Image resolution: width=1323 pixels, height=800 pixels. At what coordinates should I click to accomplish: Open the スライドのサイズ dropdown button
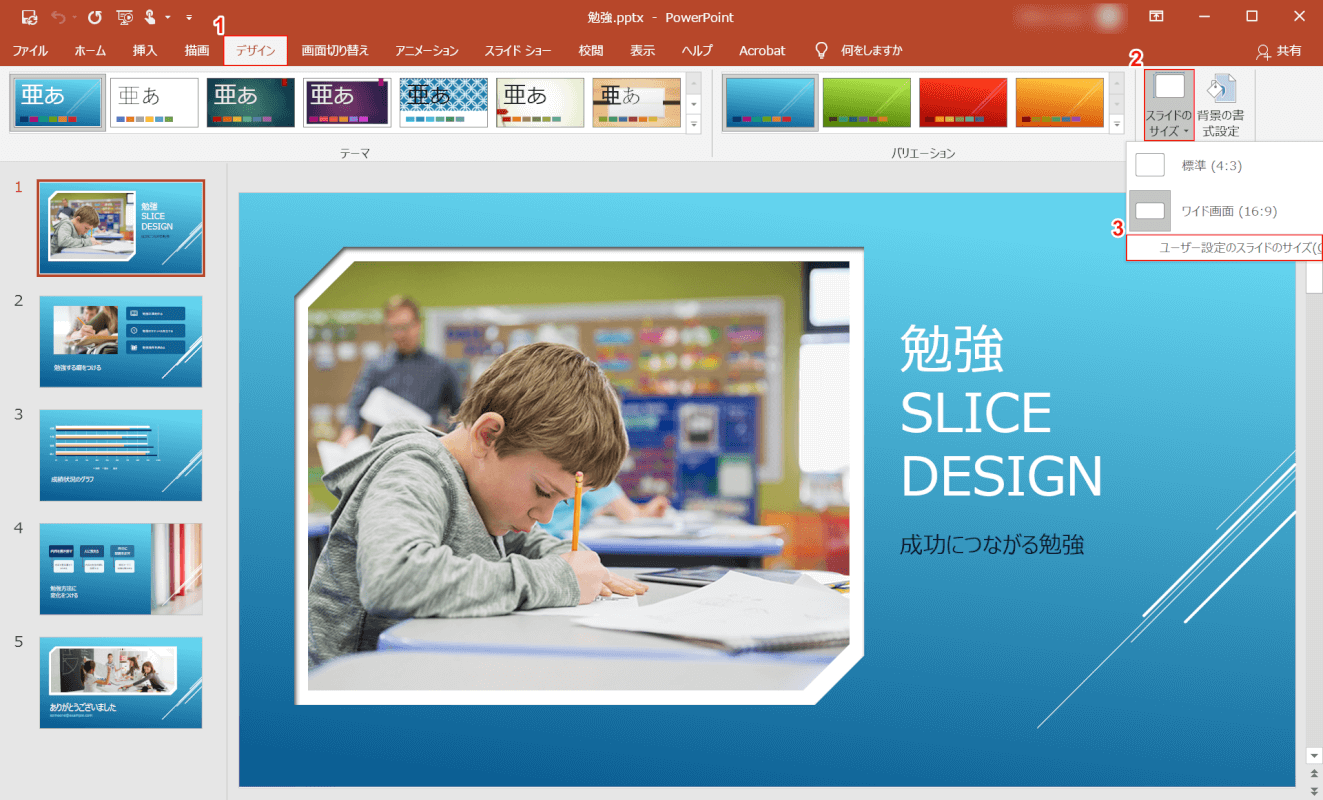[x=1169, y=105]
